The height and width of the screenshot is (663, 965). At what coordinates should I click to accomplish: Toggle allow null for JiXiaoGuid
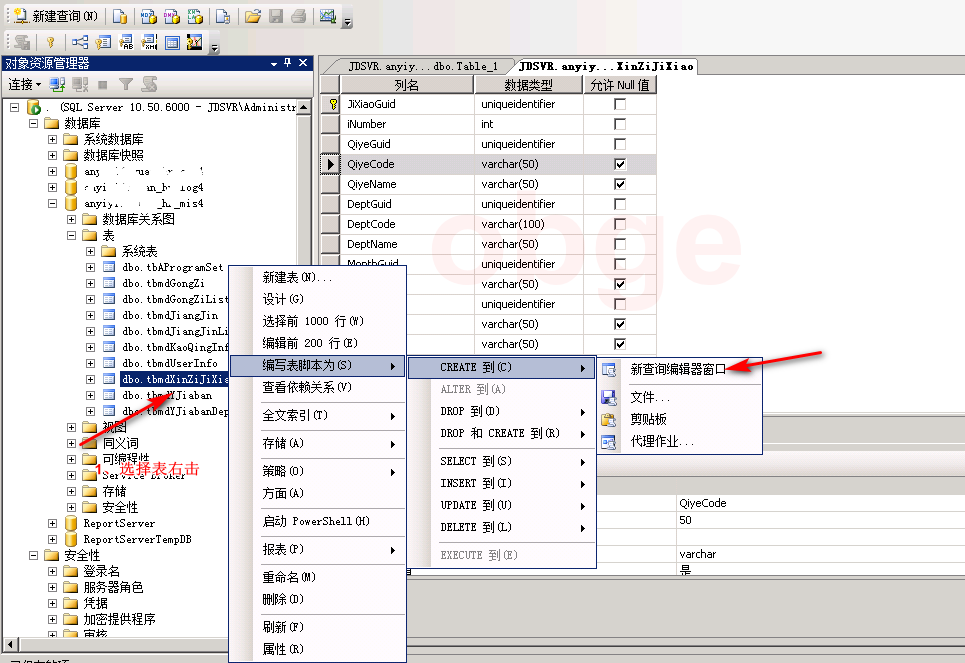(620, 104)
